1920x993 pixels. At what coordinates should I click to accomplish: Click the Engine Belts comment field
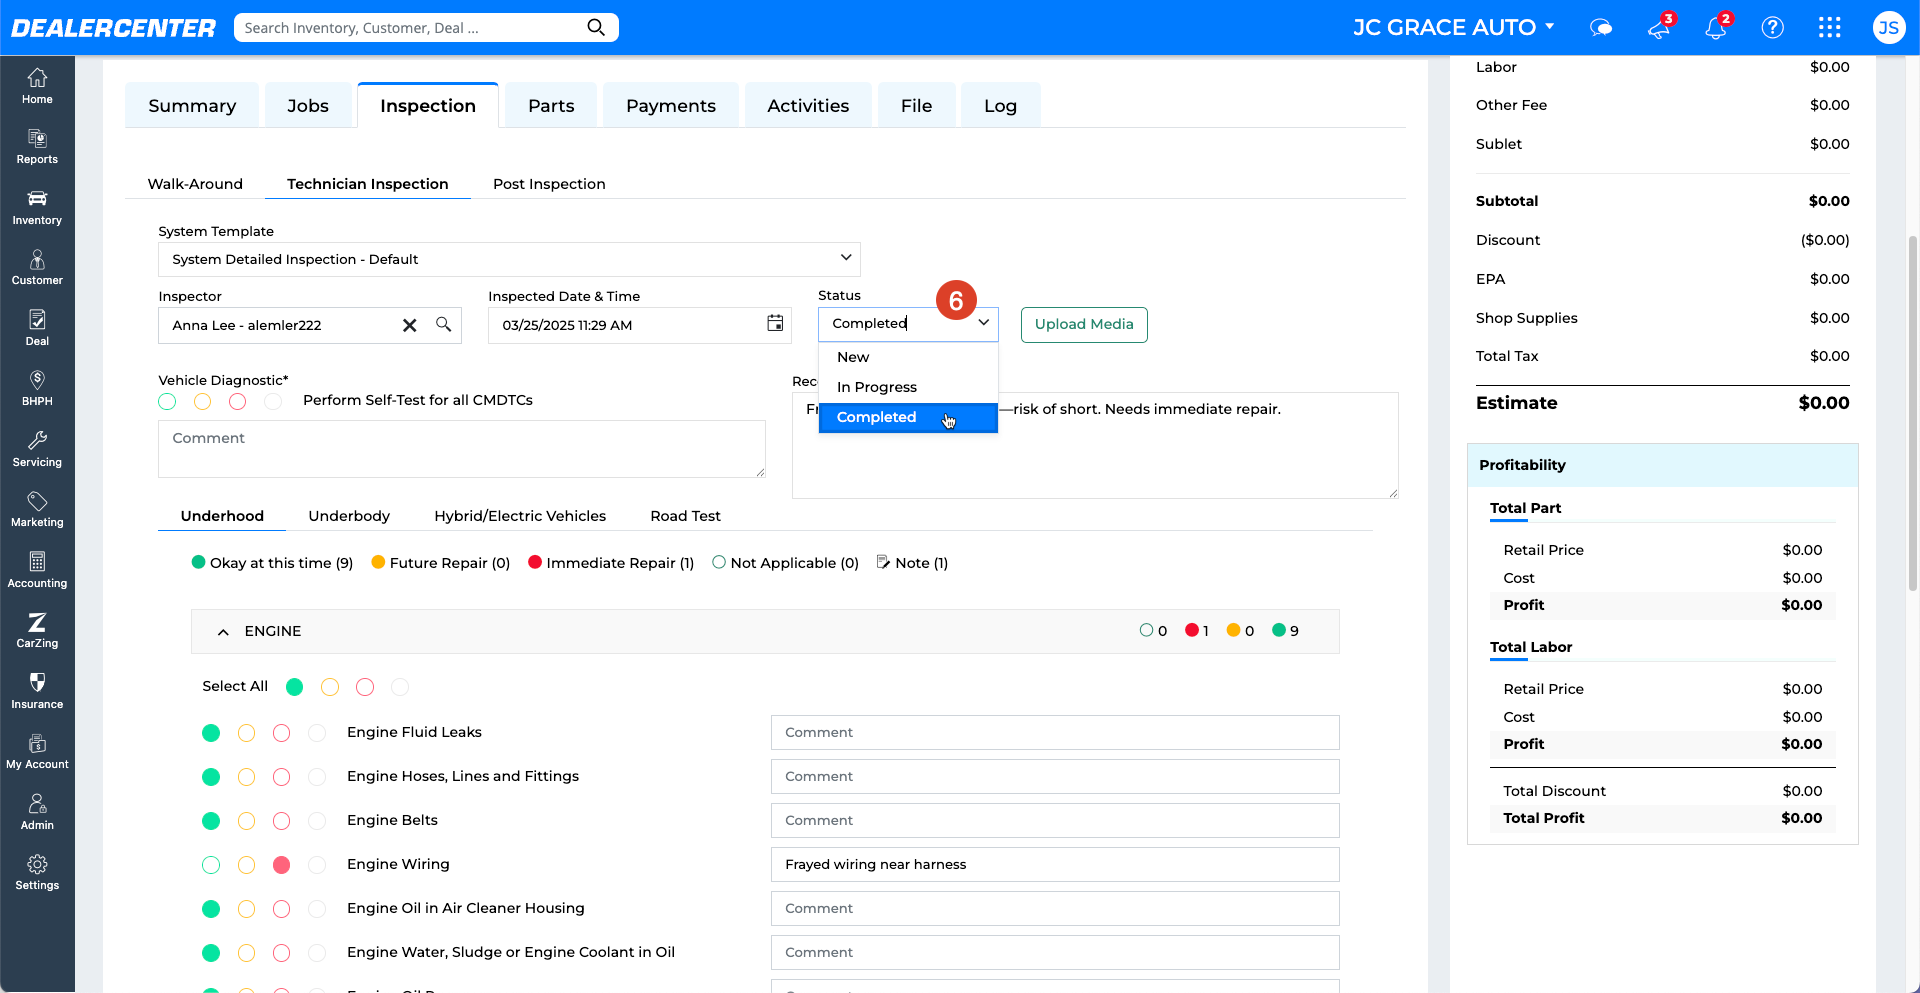[x=1055, y=821]
